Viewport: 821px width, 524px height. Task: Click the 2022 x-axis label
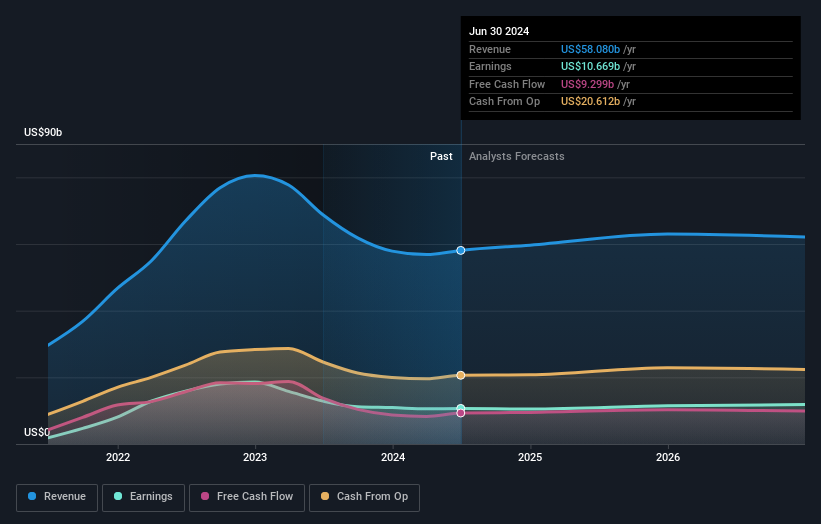pos(118,458)
